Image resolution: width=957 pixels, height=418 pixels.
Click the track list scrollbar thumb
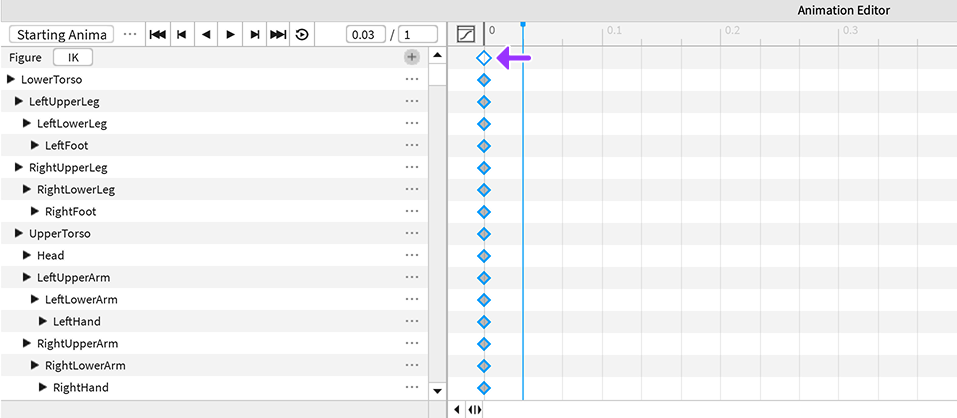coord(436,74)
